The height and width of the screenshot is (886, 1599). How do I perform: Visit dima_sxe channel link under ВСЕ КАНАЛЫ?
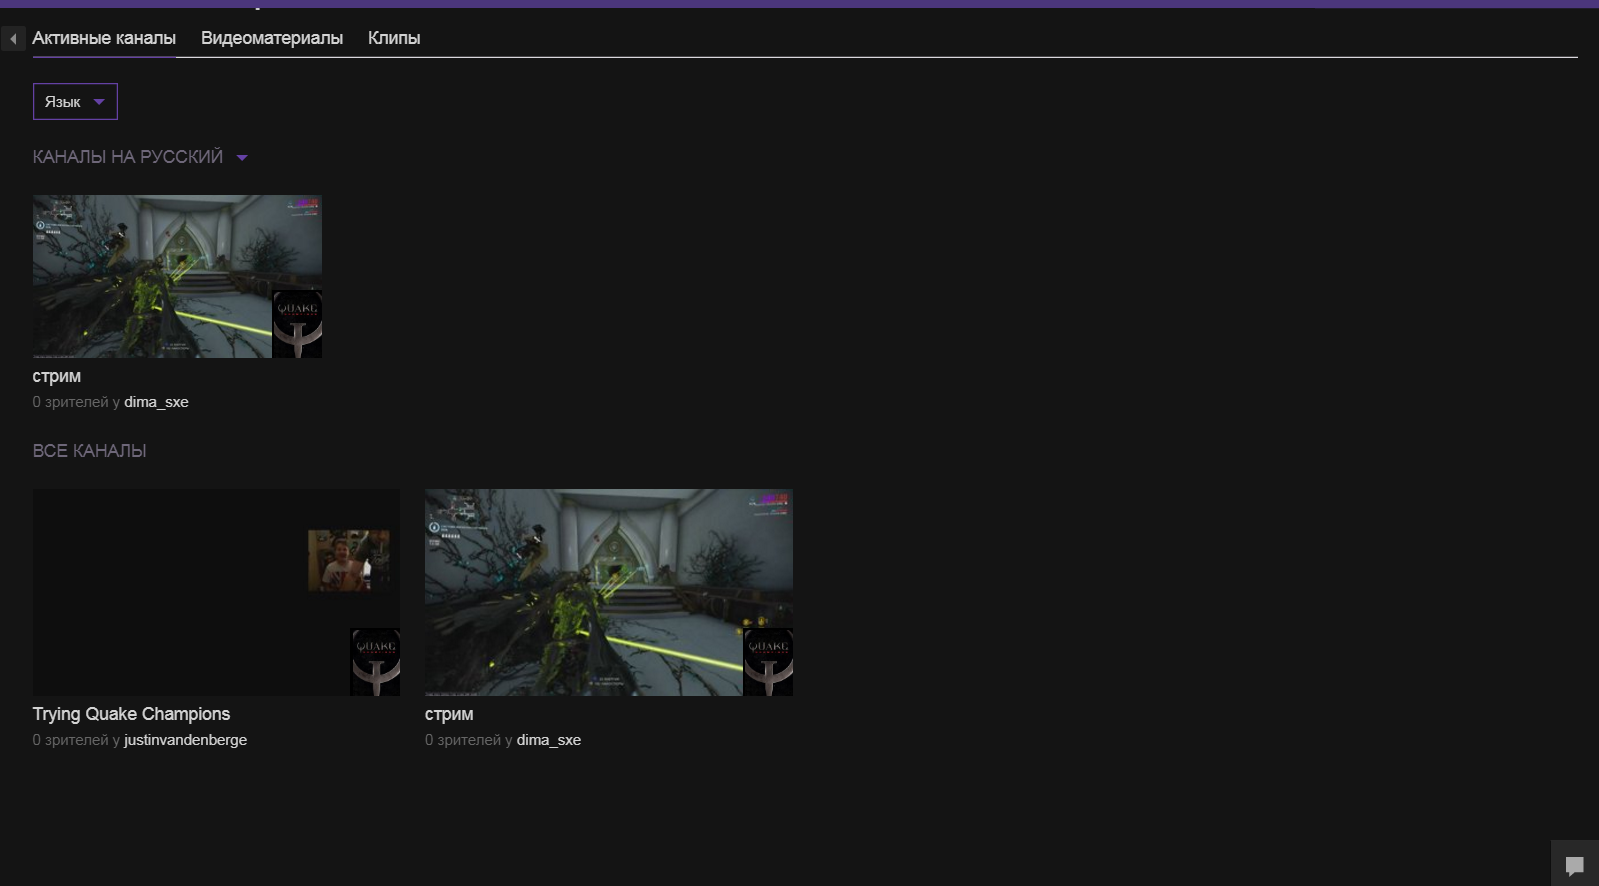pos(549,740)
